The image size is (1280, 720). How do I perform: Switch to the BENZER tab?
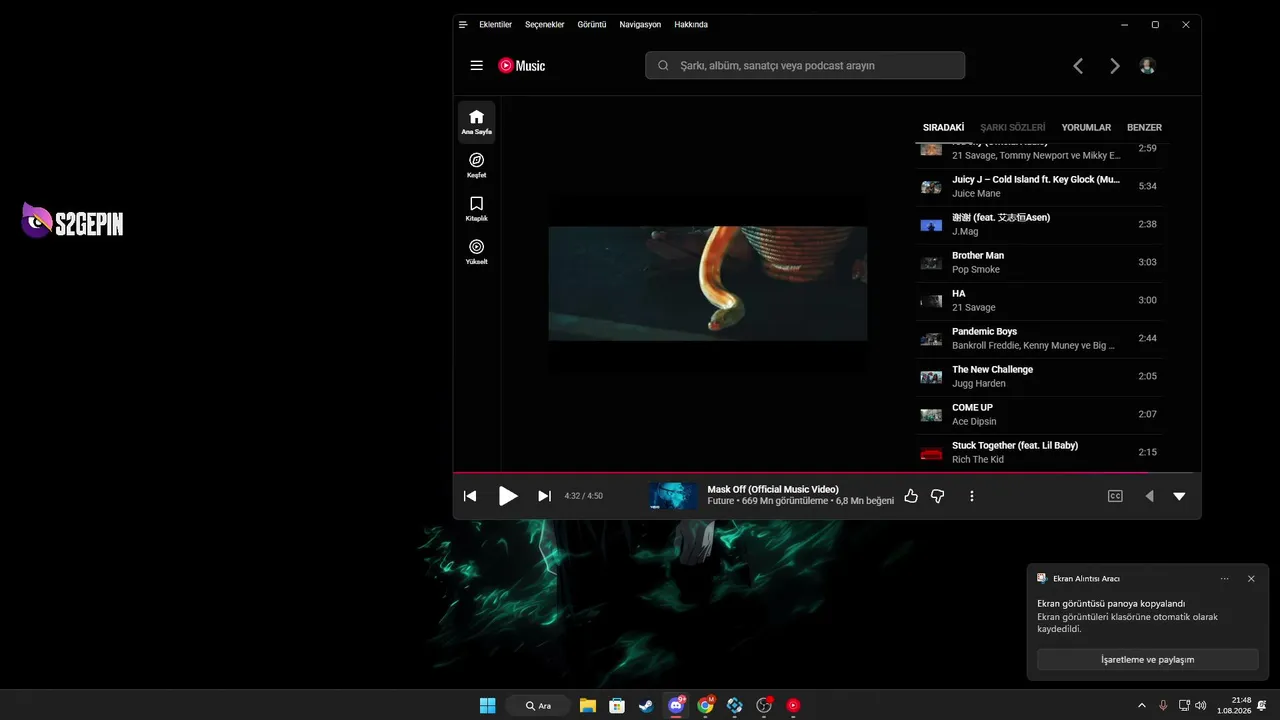[1144, 128]
